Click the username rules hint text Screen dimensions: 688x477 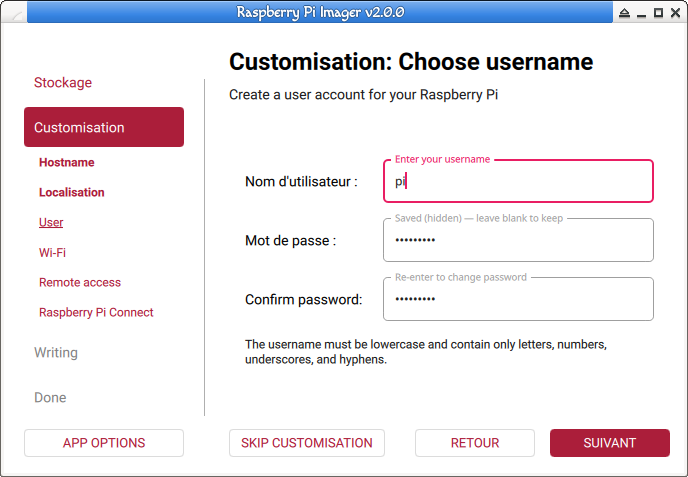coord(426,352)
